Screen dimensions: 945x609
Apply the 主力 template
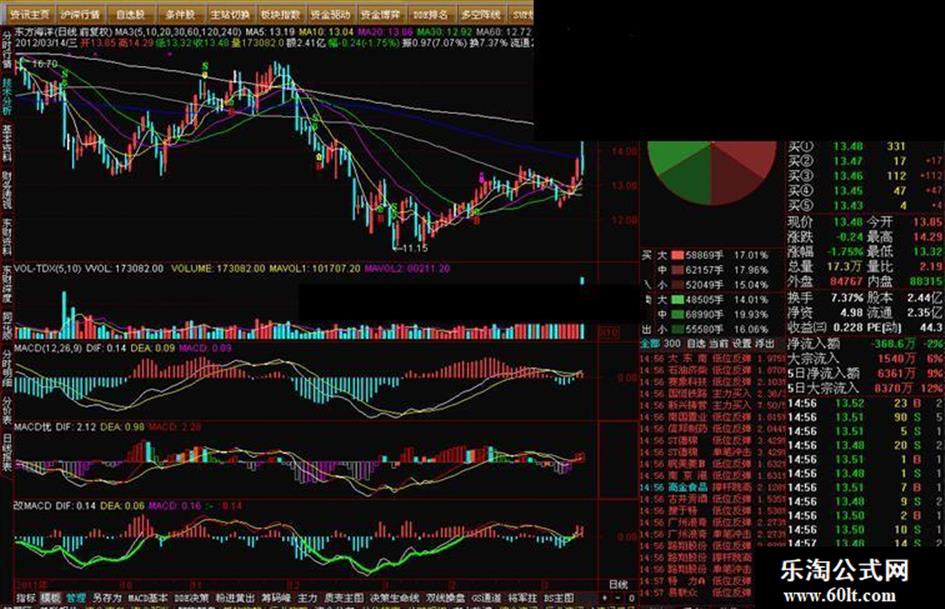pyautogui.click(x=307, y=598)
